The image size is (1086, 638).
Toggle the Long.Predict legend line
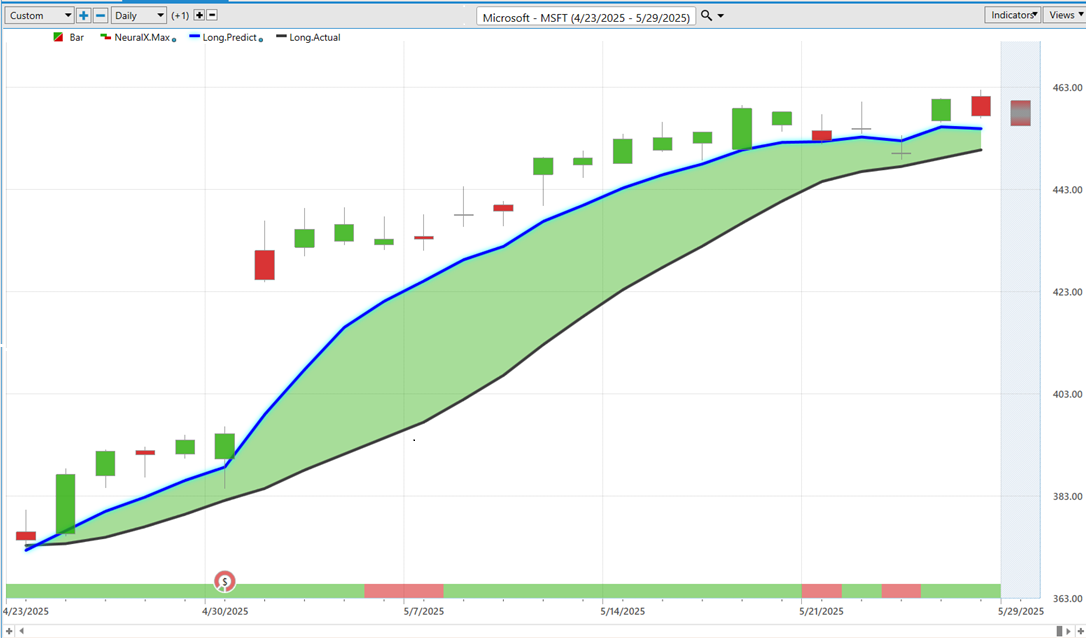pyautogui.click(x=226, y=37)
